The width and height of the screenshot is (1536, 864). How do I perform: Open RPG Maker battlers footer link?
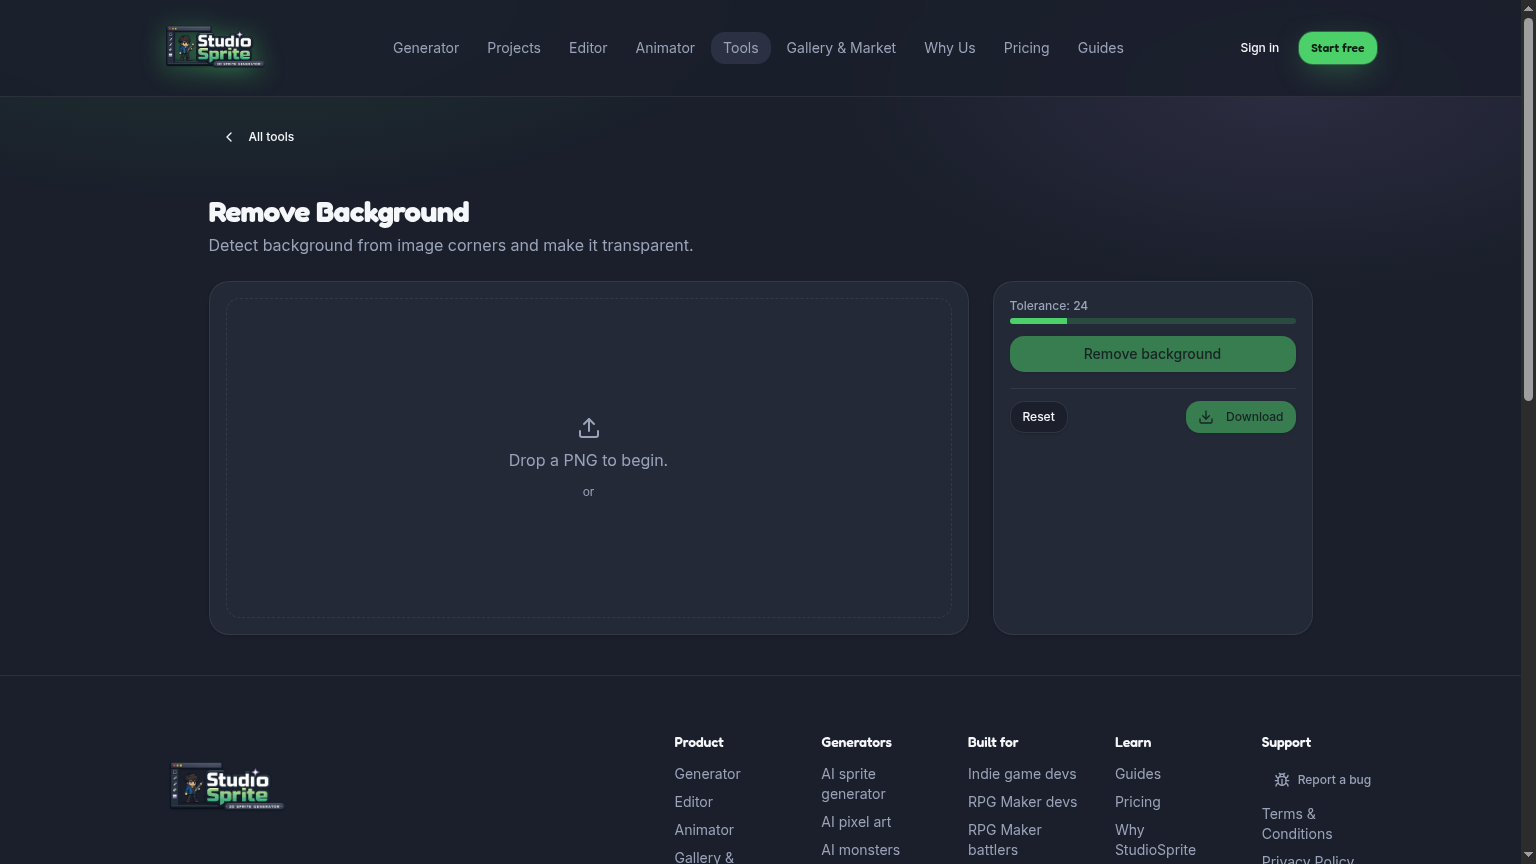(1005, 840)
